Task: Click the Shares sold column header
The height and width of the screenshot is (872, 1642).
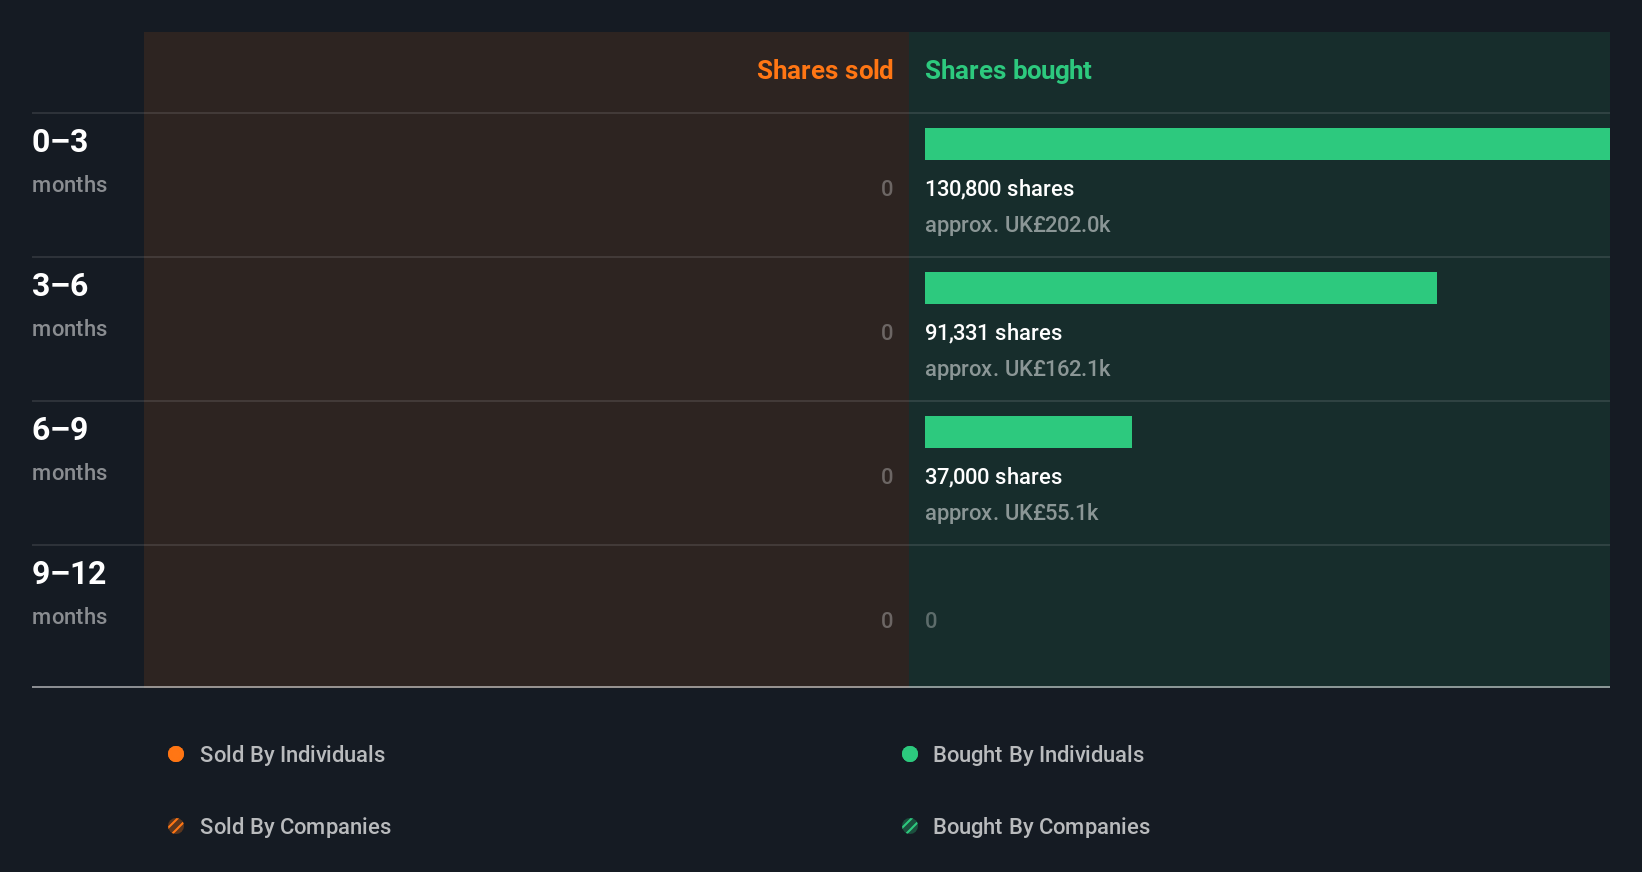Action: 824,70
